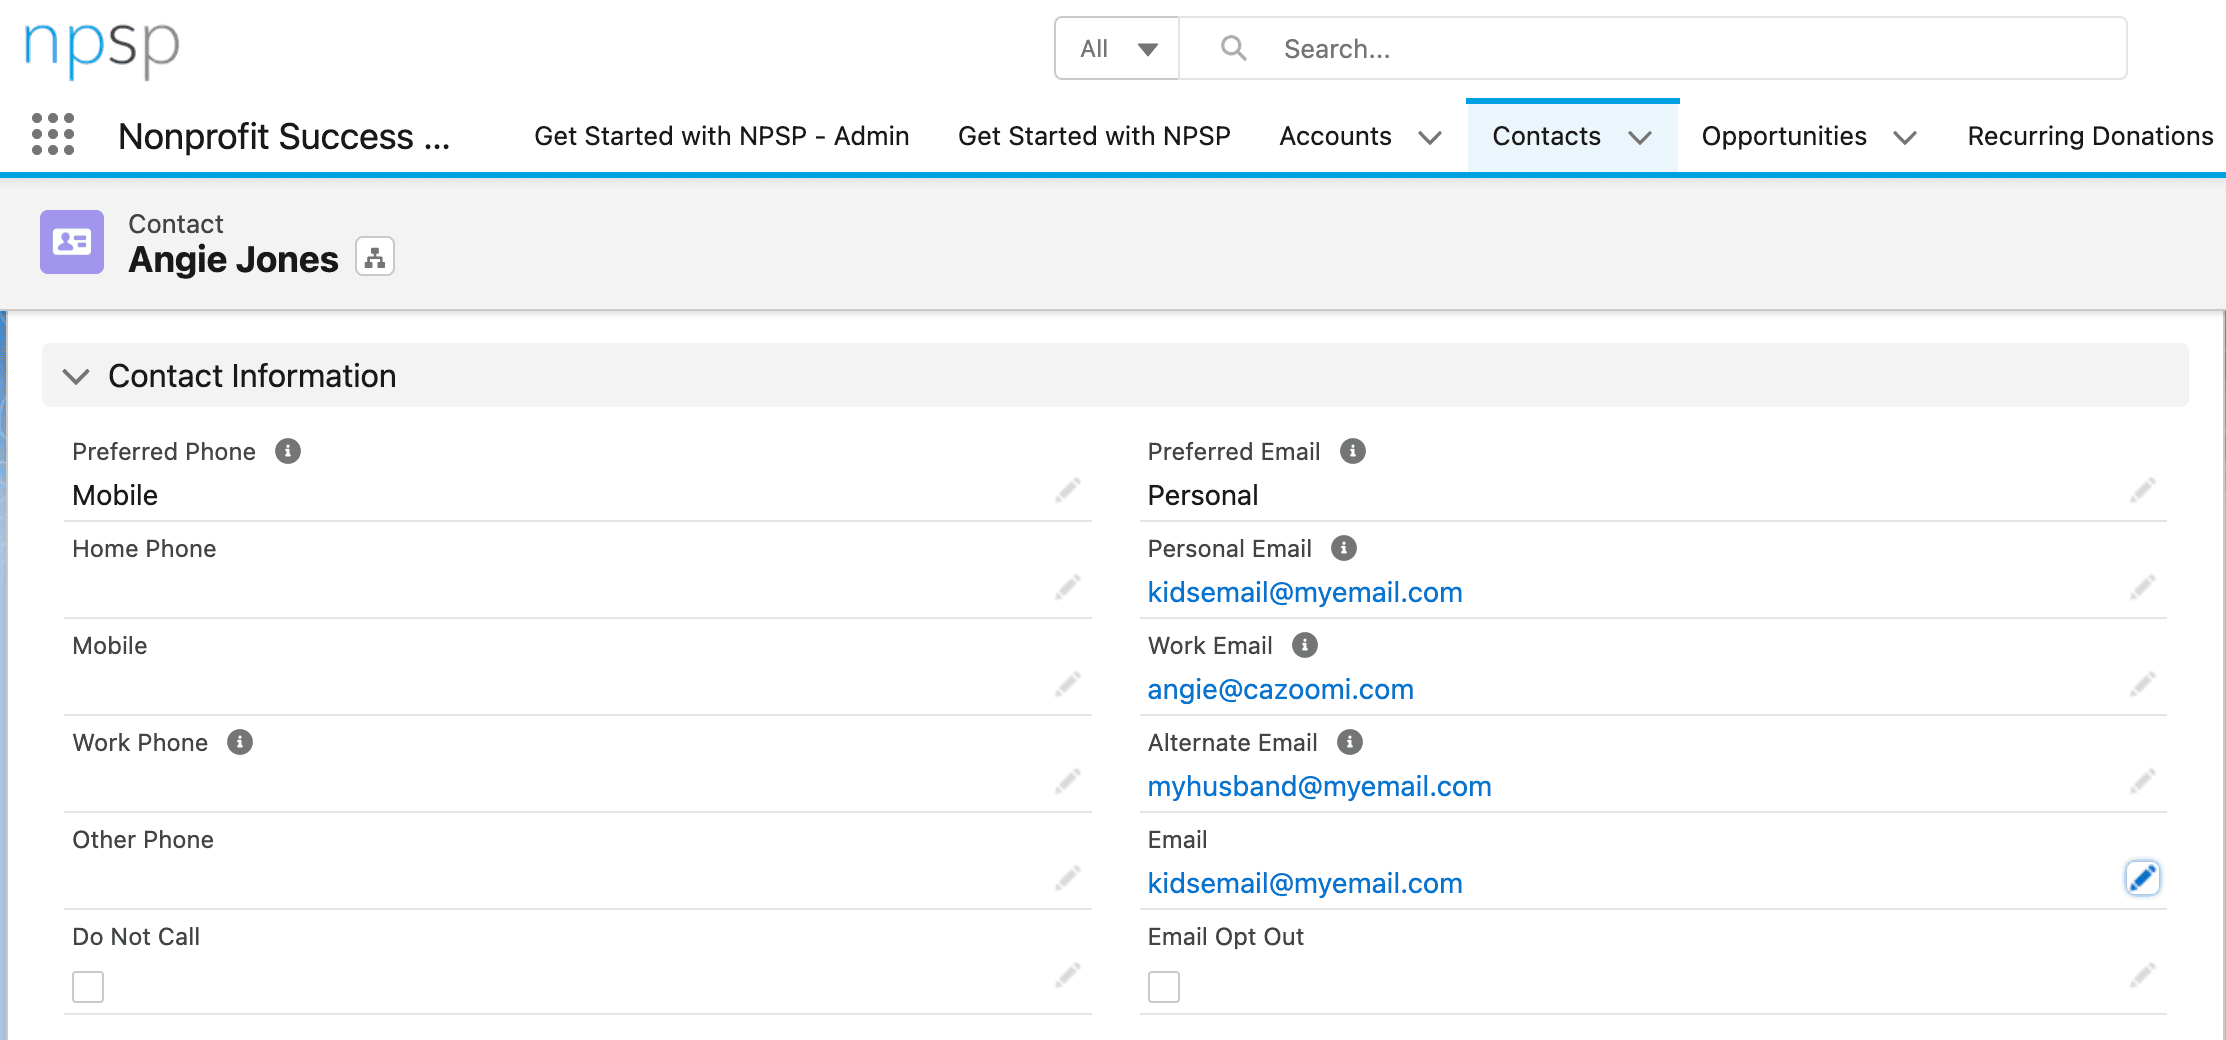Edit the Email Opt Out field pencil
2226x1040 pixels.
pyautogui.click(x=2143, y=975)
